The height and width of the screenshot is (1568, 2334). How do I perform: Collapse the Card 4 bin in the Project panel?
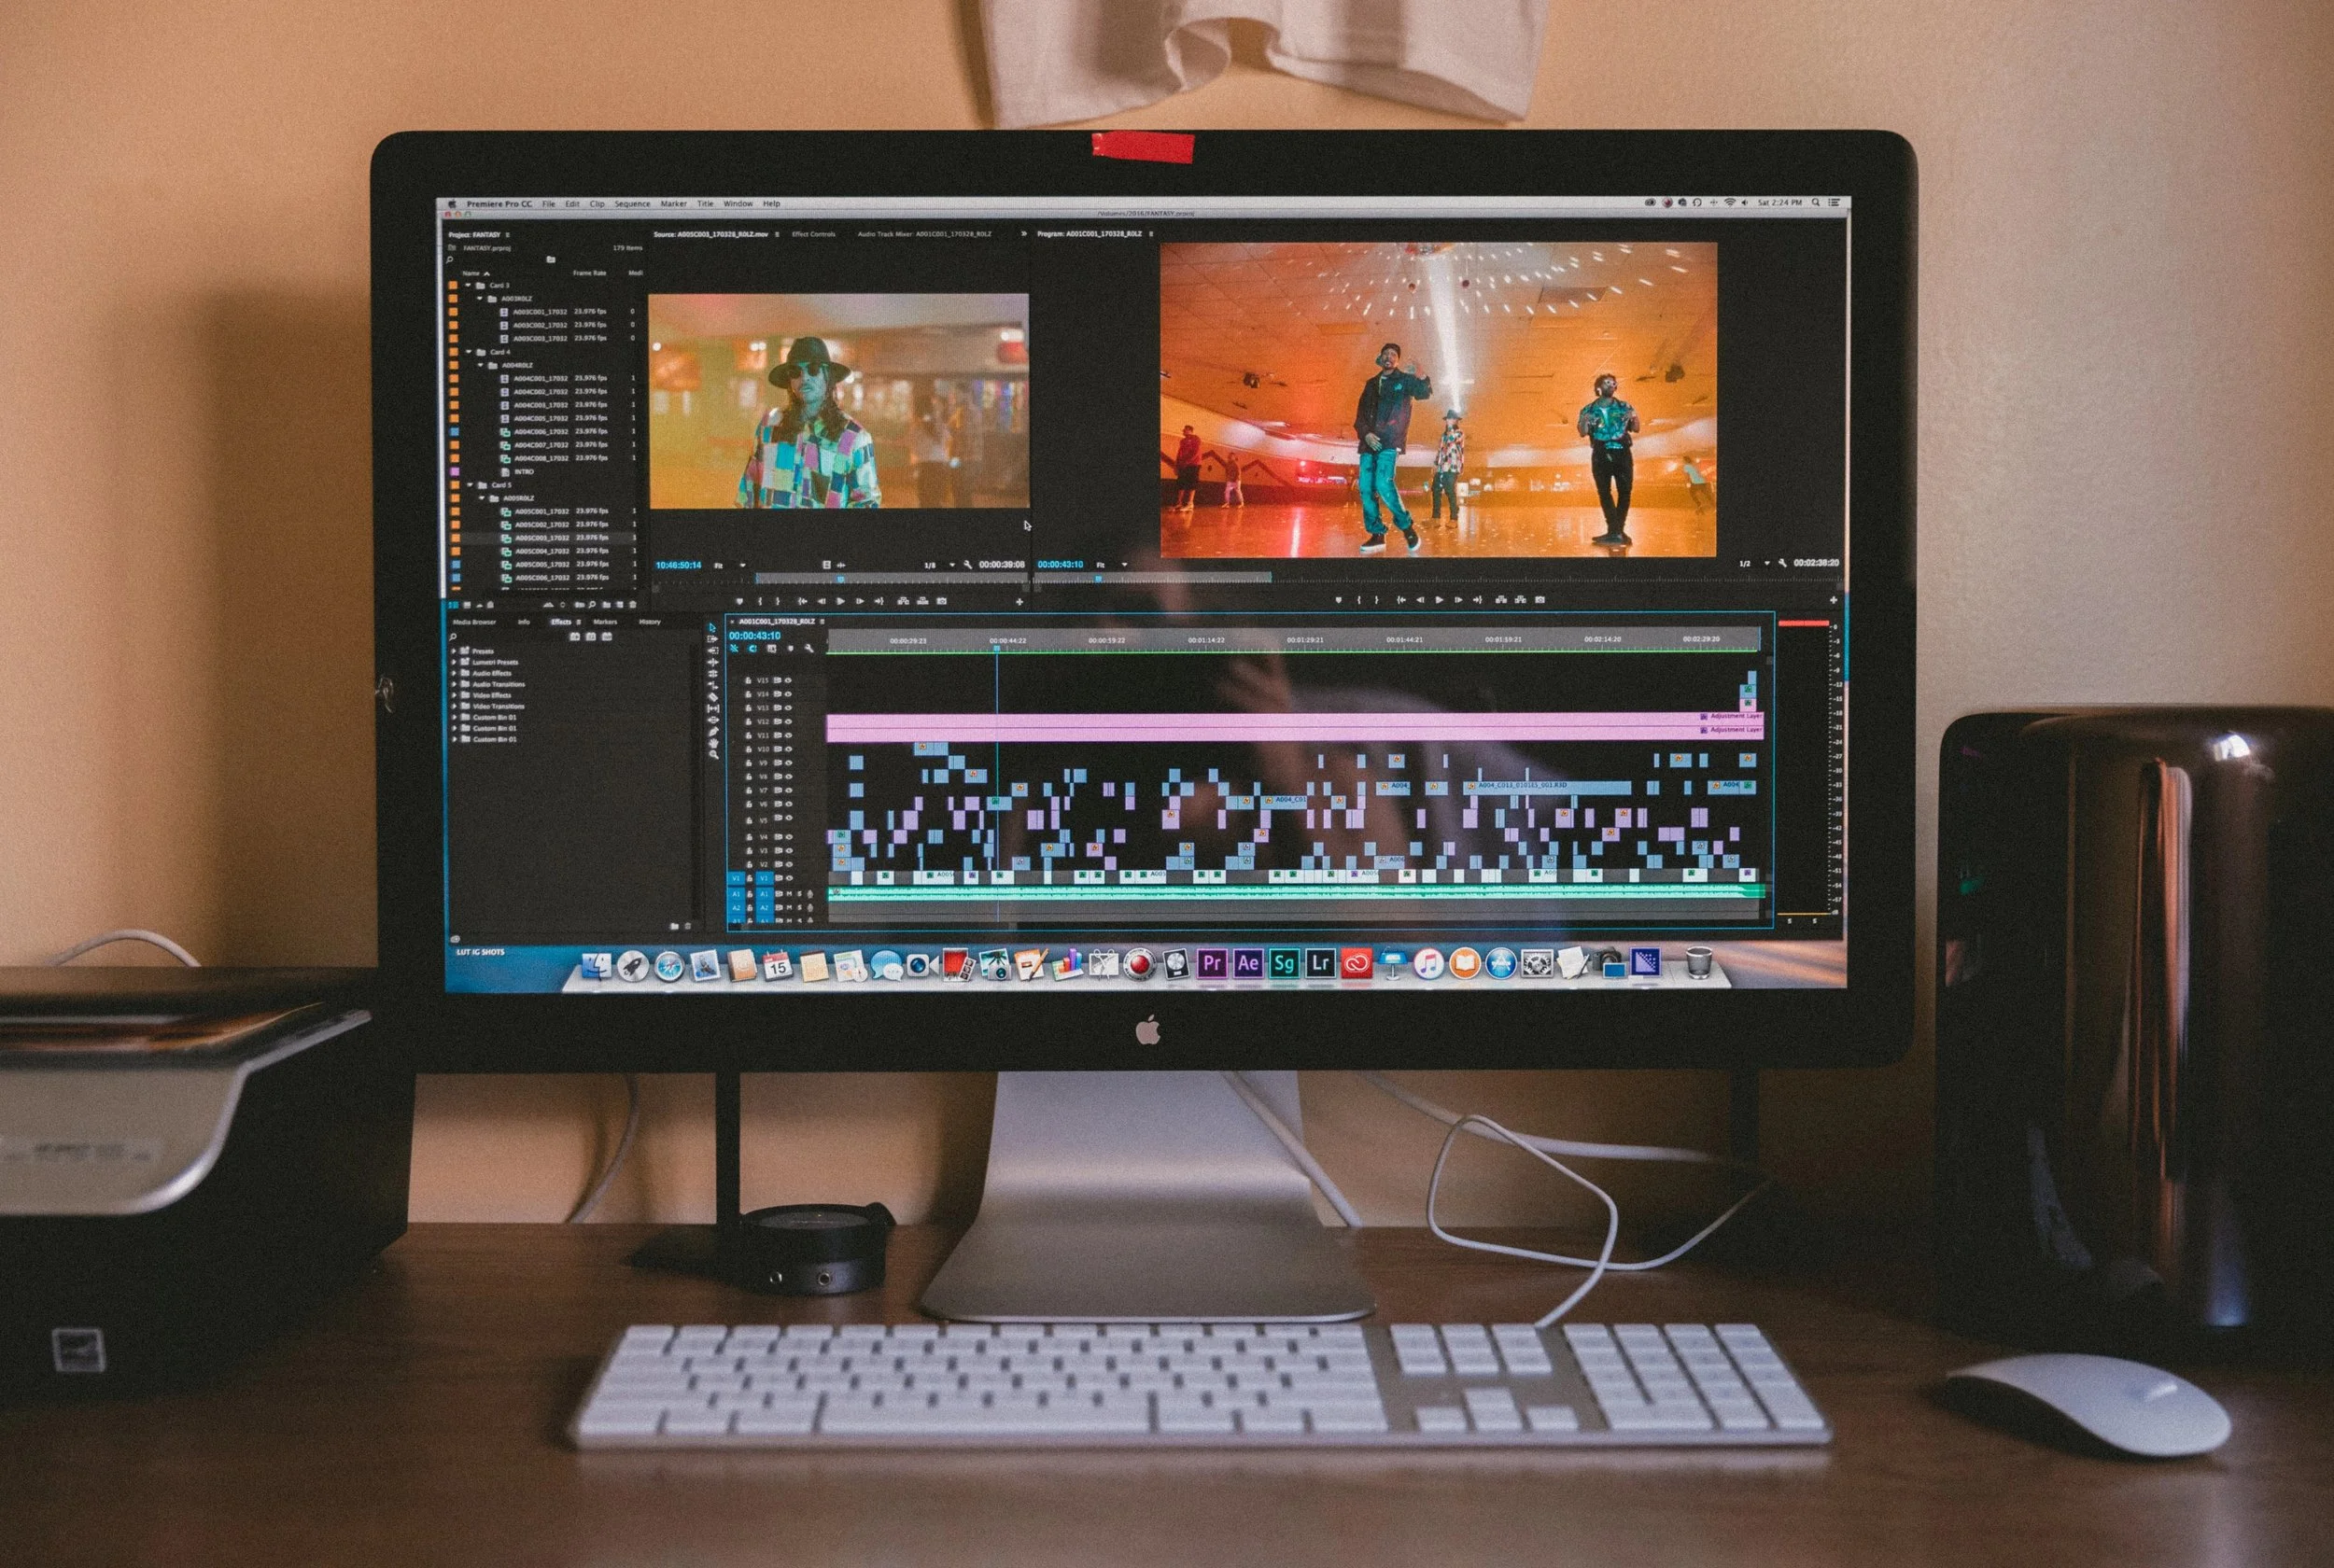pos(469,352)
